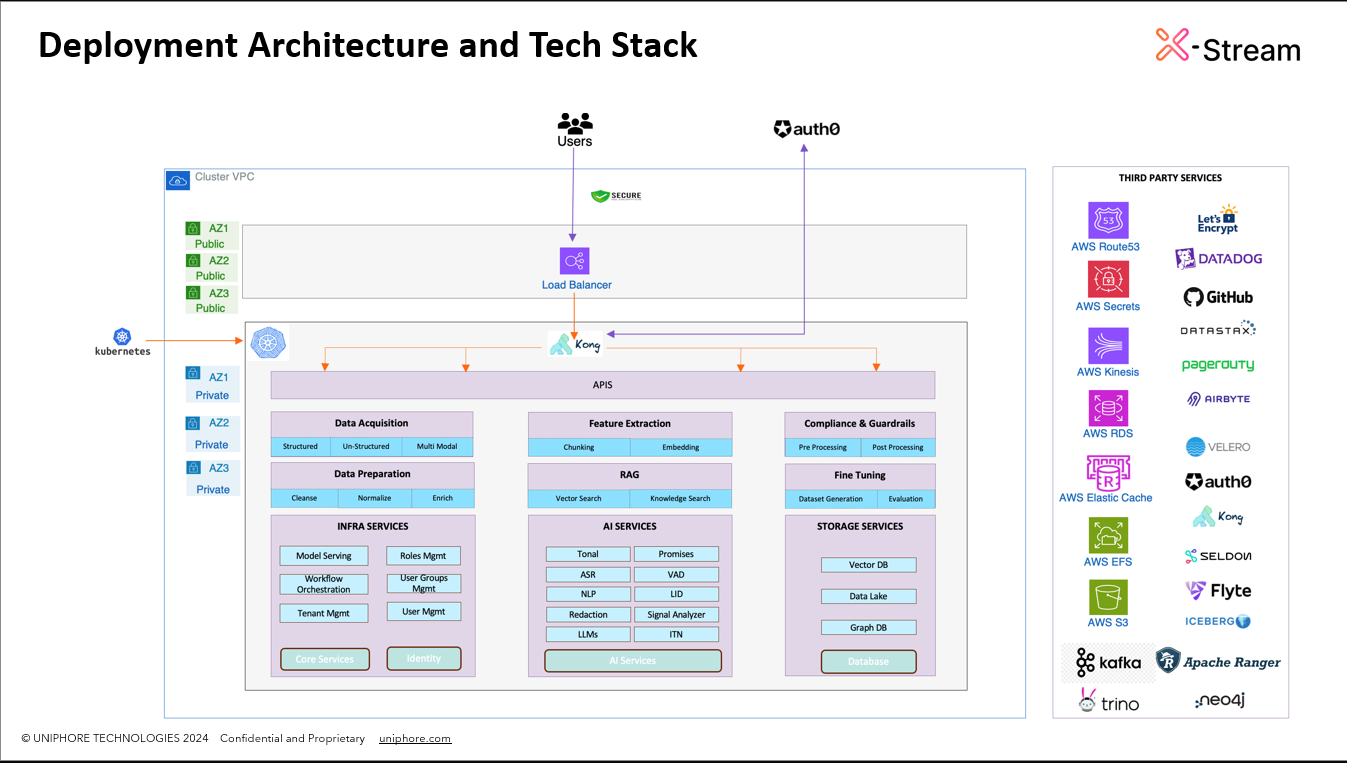
Task: Select the AWS Route53 icon
Action: tap(1108, 220)
